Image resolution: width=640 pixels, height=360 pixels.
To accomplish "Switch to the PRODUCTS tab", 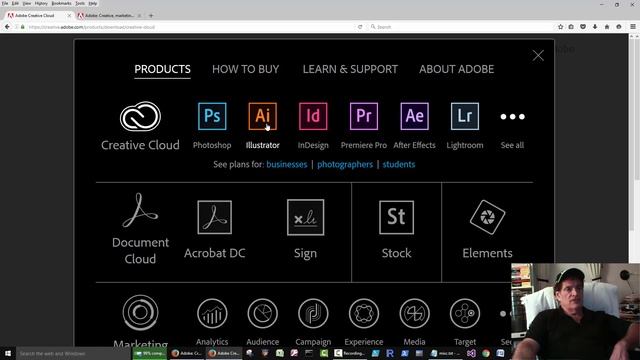I will [x=162, y=69].
